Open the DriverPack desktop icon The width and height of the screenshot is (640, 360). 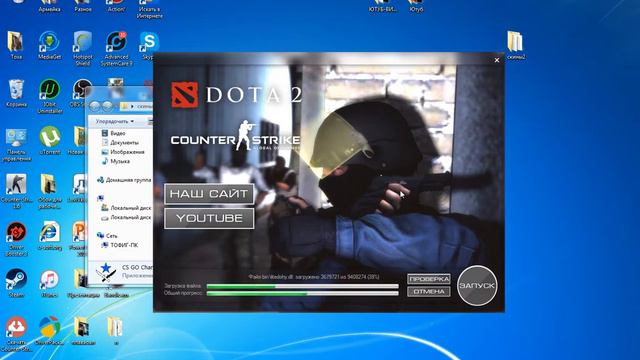coord(49,331)
